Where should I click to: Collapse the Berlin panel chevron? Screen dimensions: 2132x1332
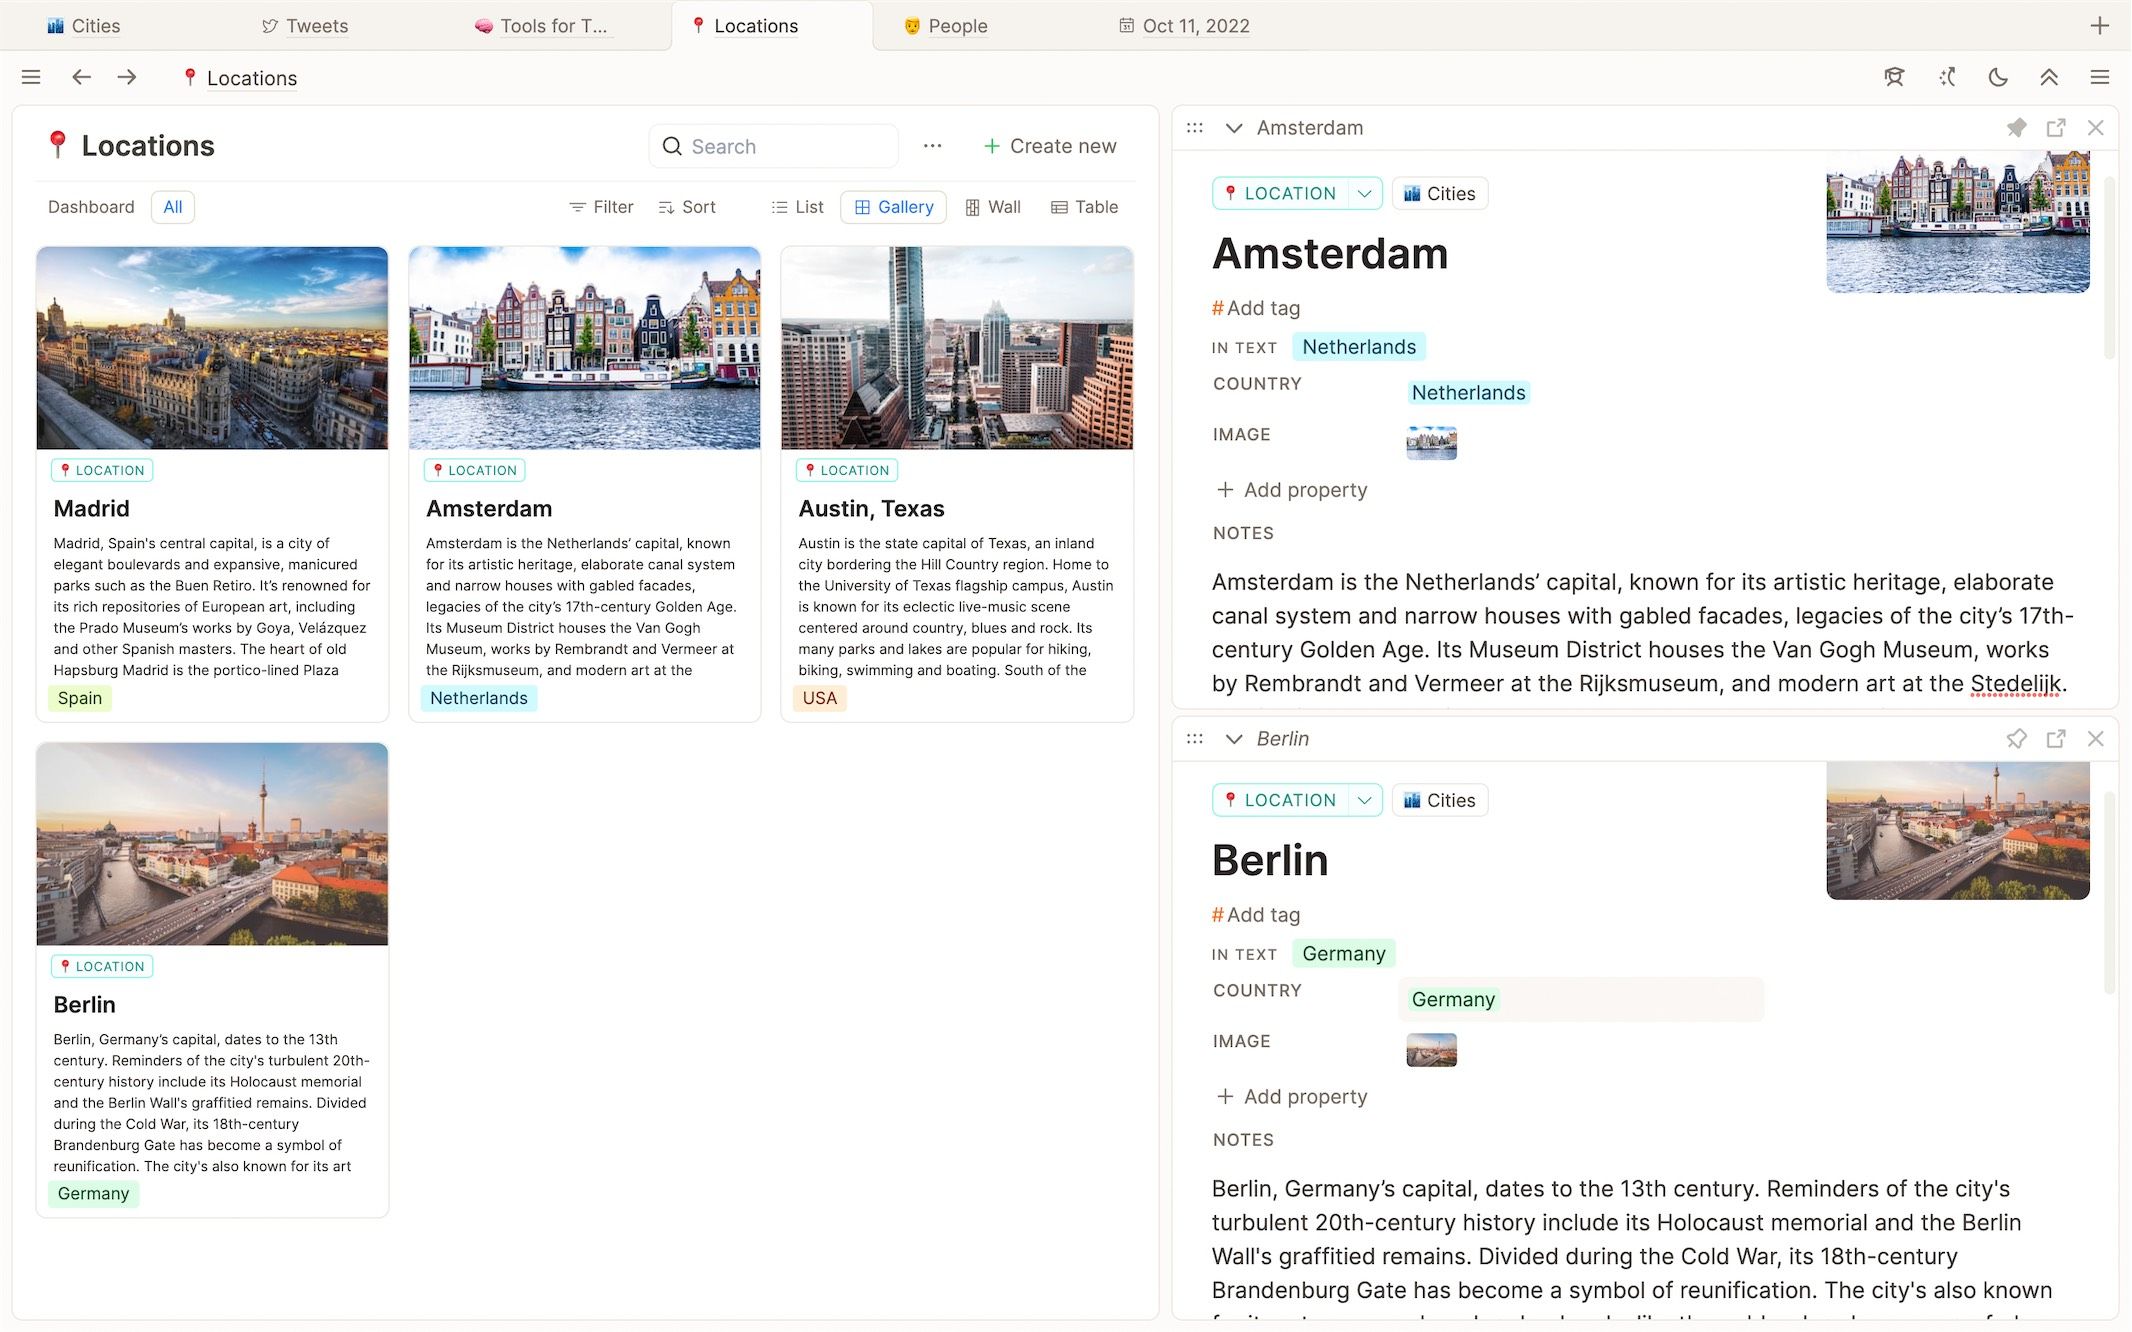coord(1234,739)
